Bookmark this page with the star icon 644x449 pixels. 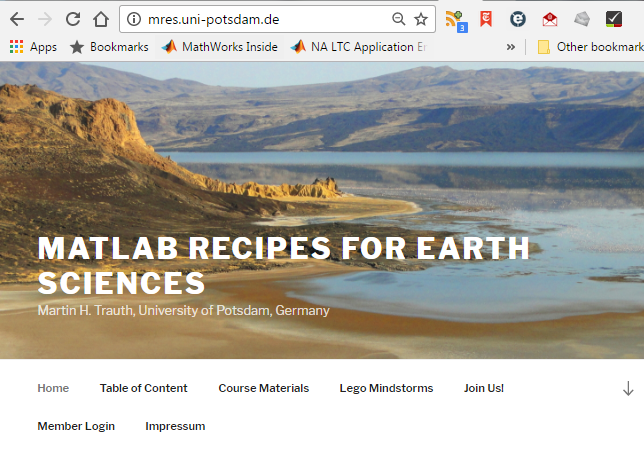click(x=421, y=19)
